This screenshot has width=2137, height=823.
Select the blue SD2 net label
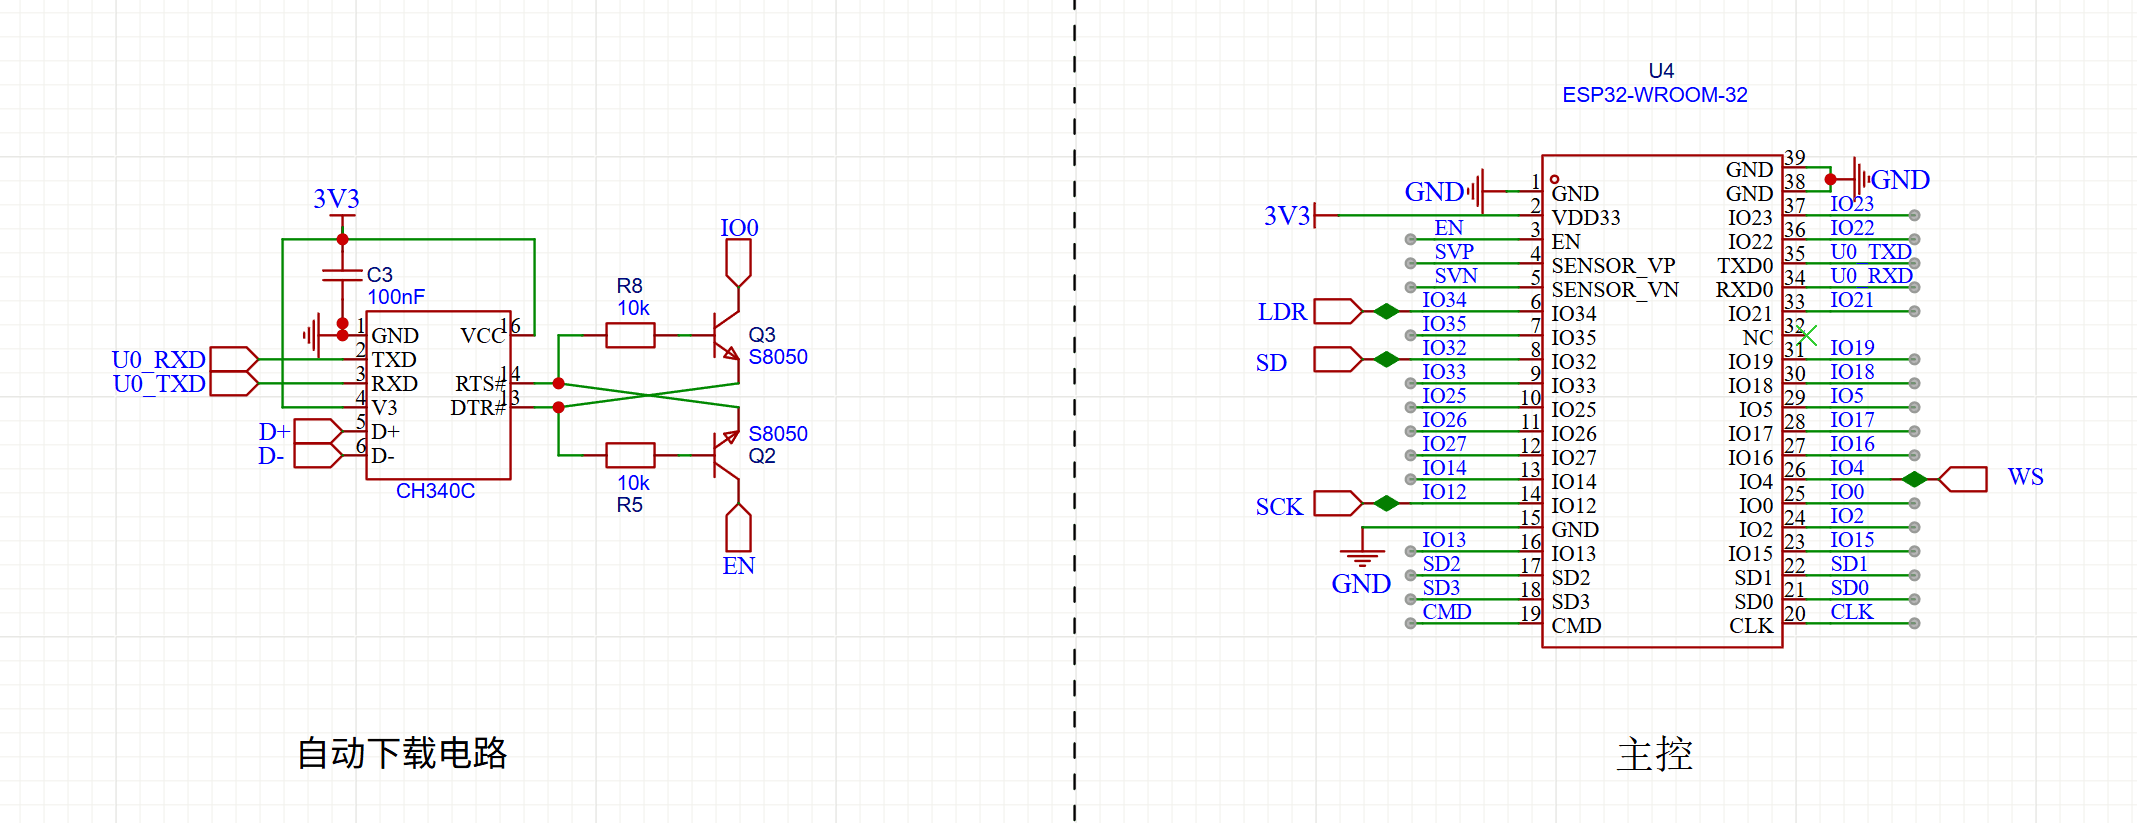point(1441,564)
